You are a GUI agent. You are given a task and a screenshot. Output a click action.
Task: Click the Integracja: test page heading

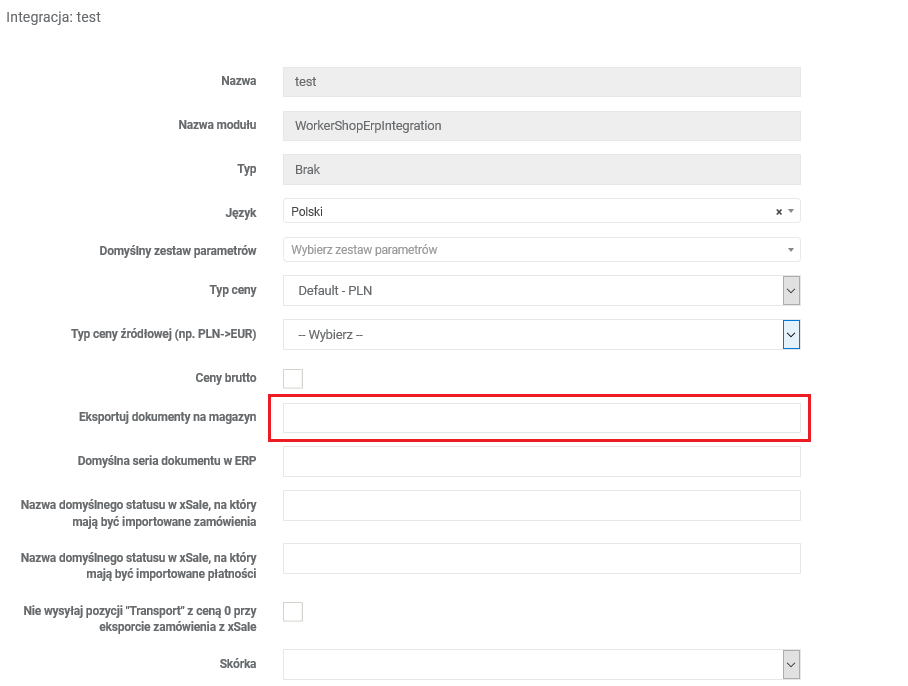54,18
